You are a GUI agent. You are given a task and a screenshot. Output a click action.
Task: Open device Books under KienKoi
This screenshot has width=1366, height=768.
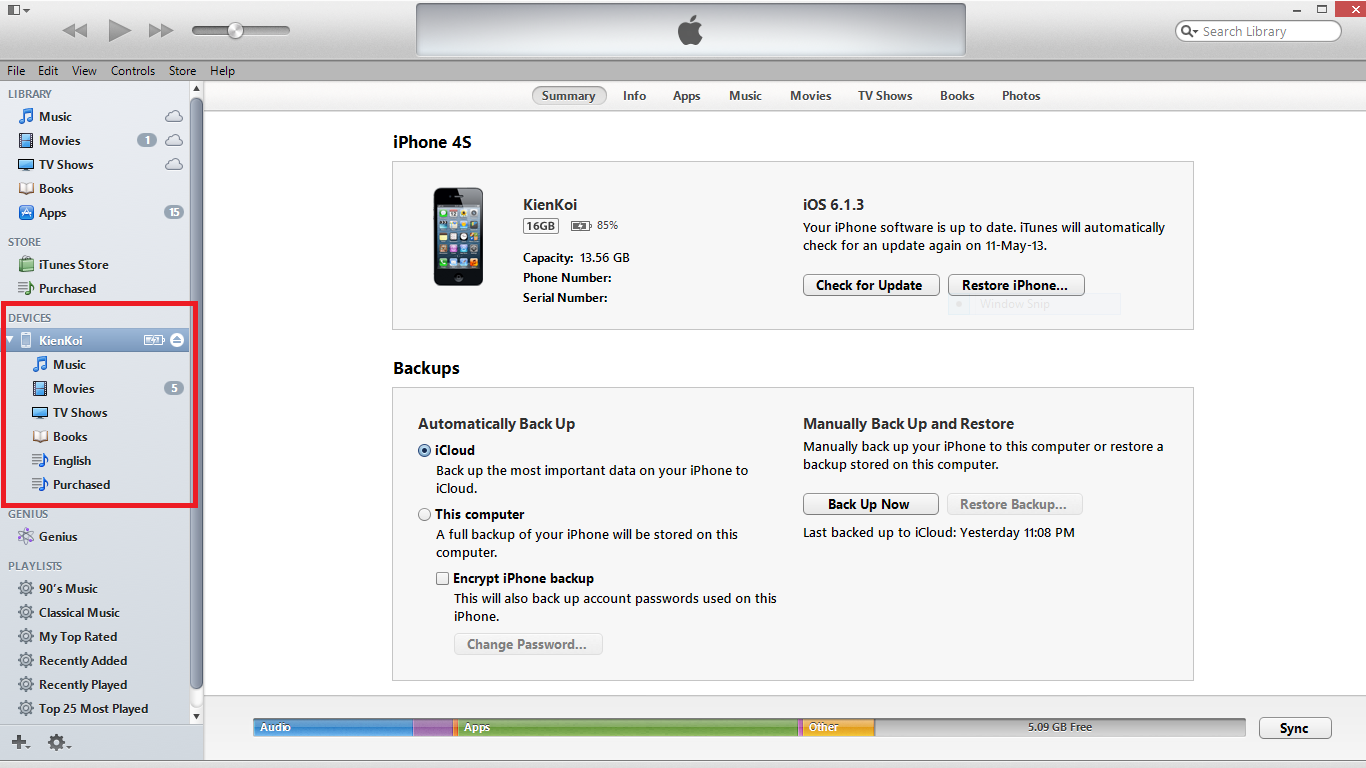click(70, 436)
